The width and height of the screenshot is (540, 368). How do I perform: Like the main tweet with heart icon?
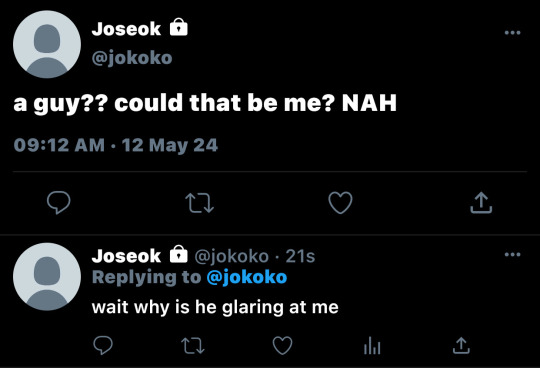point(340,203)
